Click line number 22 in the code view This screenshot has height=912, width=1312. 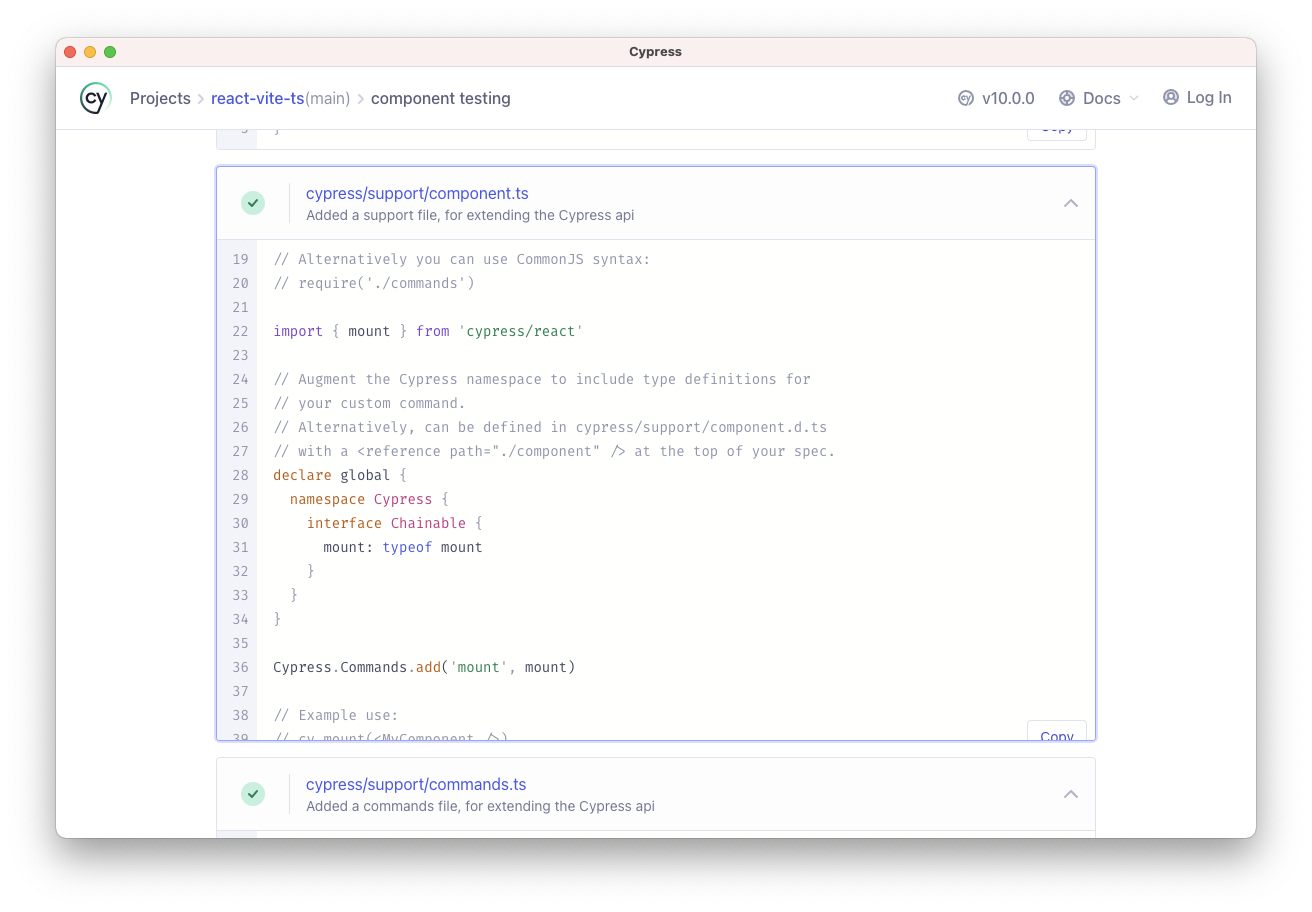tap(240, 331)
